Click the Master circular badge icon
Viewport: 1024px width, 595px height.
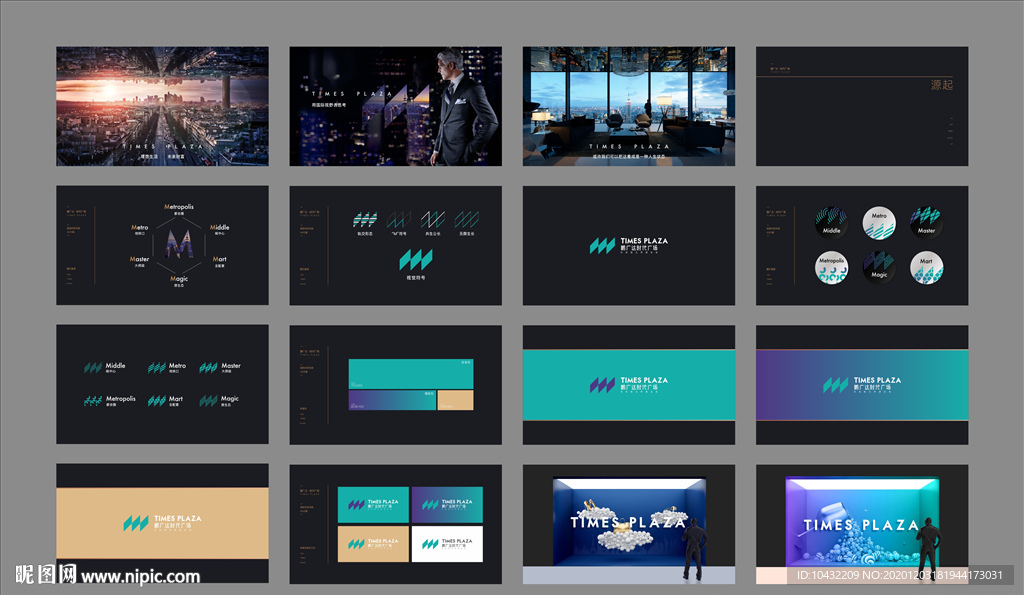coord(926,222)
